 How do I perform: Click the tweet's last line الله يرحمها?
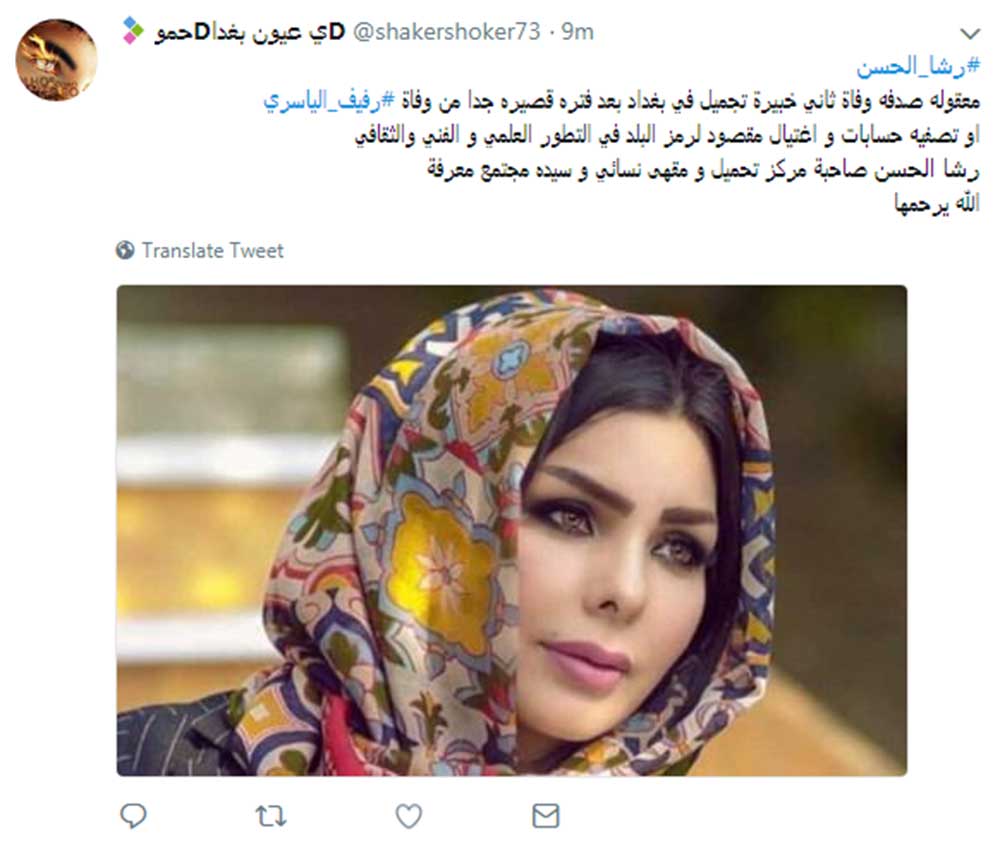click(x=937, y=203)
